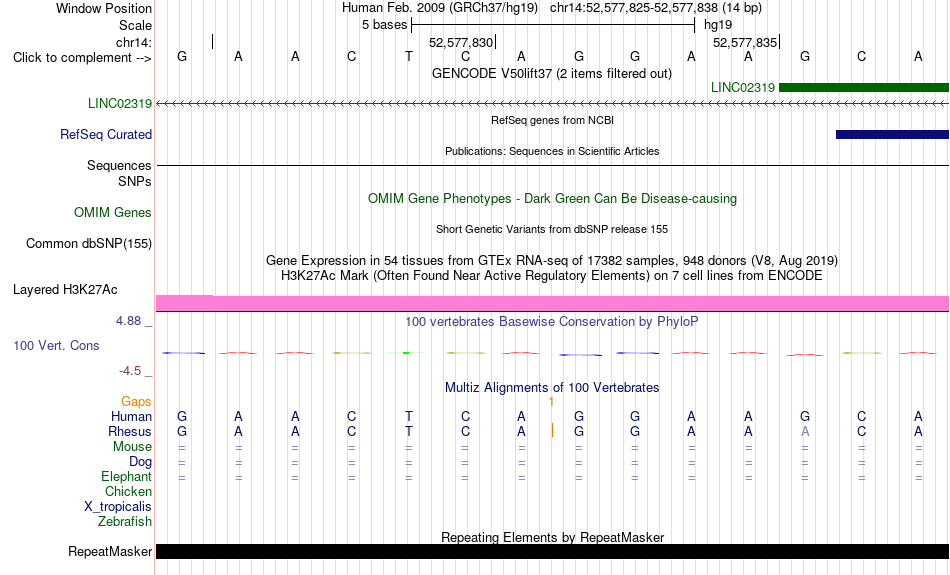Click the 'X_tropicalis' species label

pos(118,507)
